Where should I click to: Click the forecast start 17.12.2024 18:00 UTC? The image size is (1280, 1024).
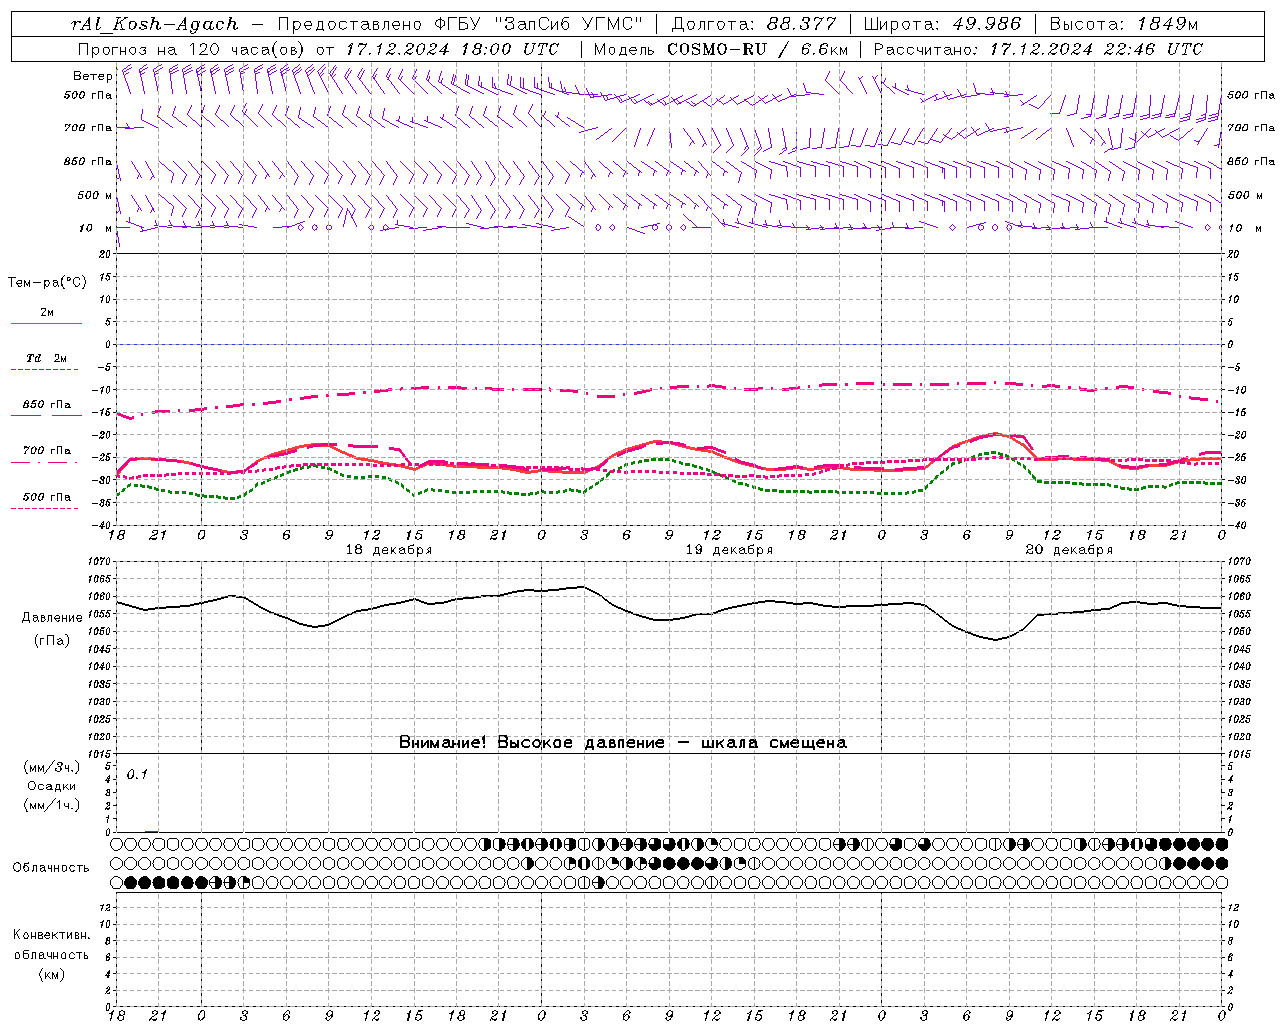click(452, 49)
